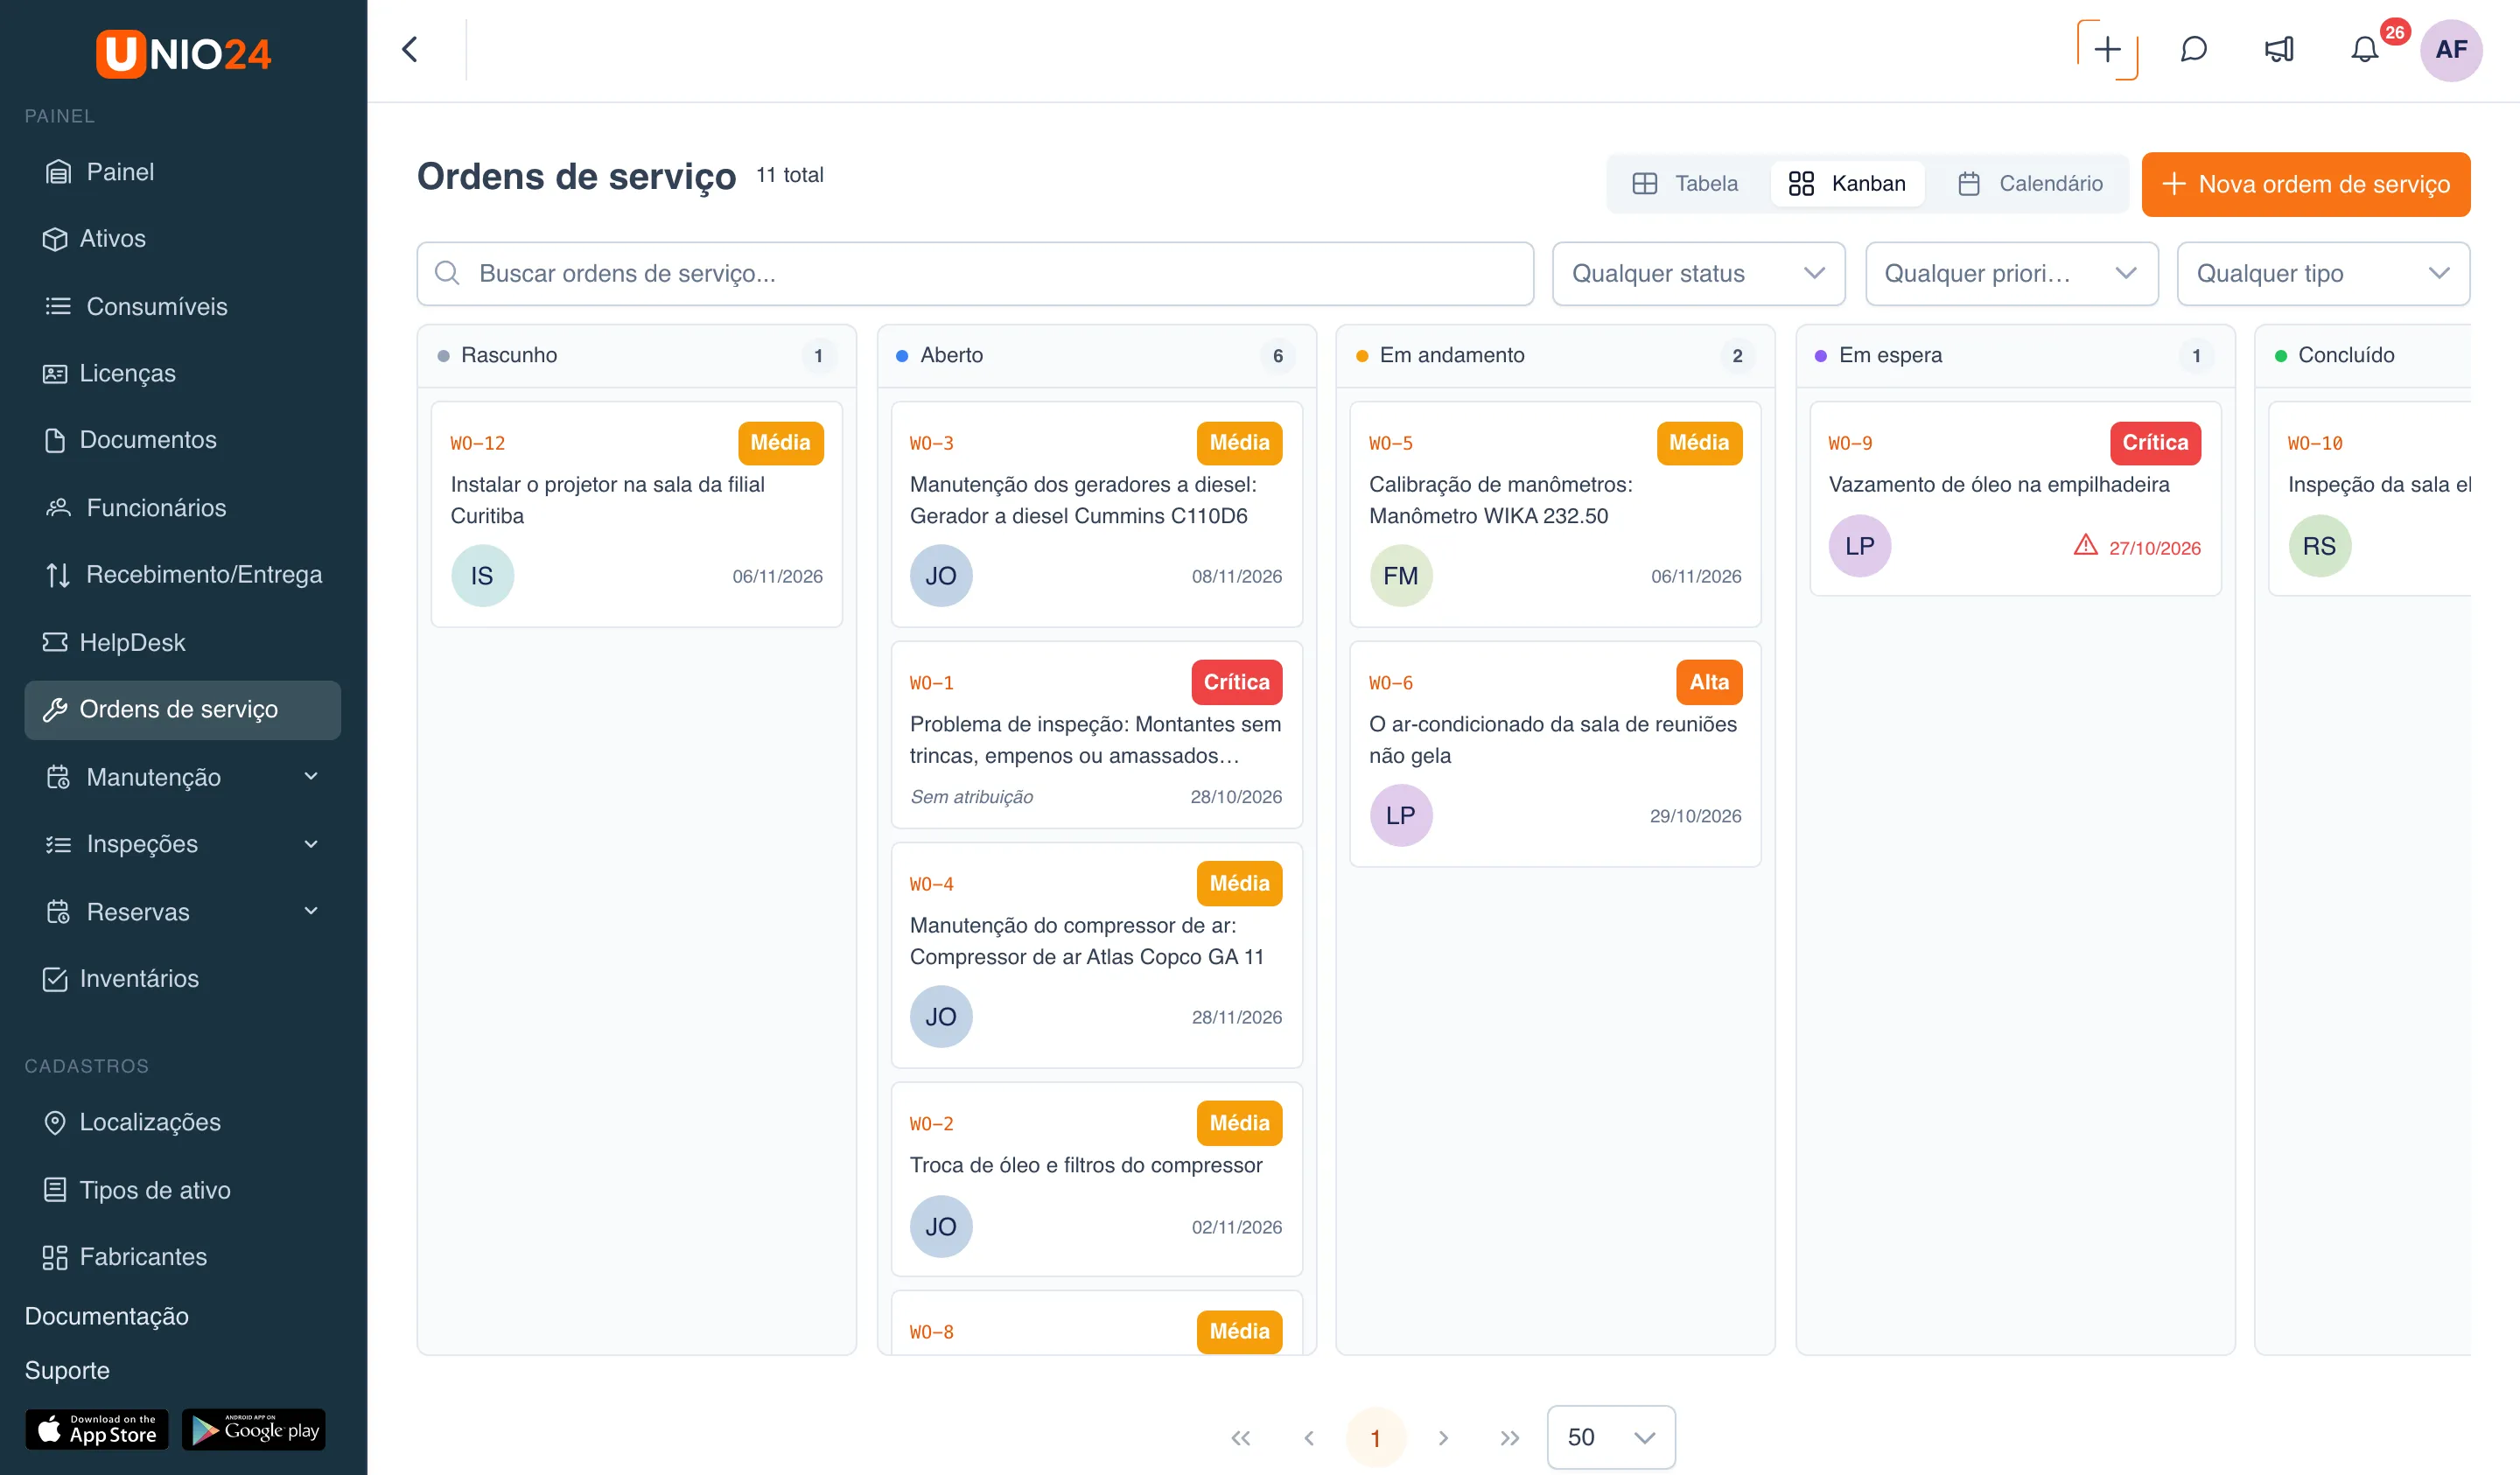Open the Qualquer status filter dropdown

click(1698, 273)
